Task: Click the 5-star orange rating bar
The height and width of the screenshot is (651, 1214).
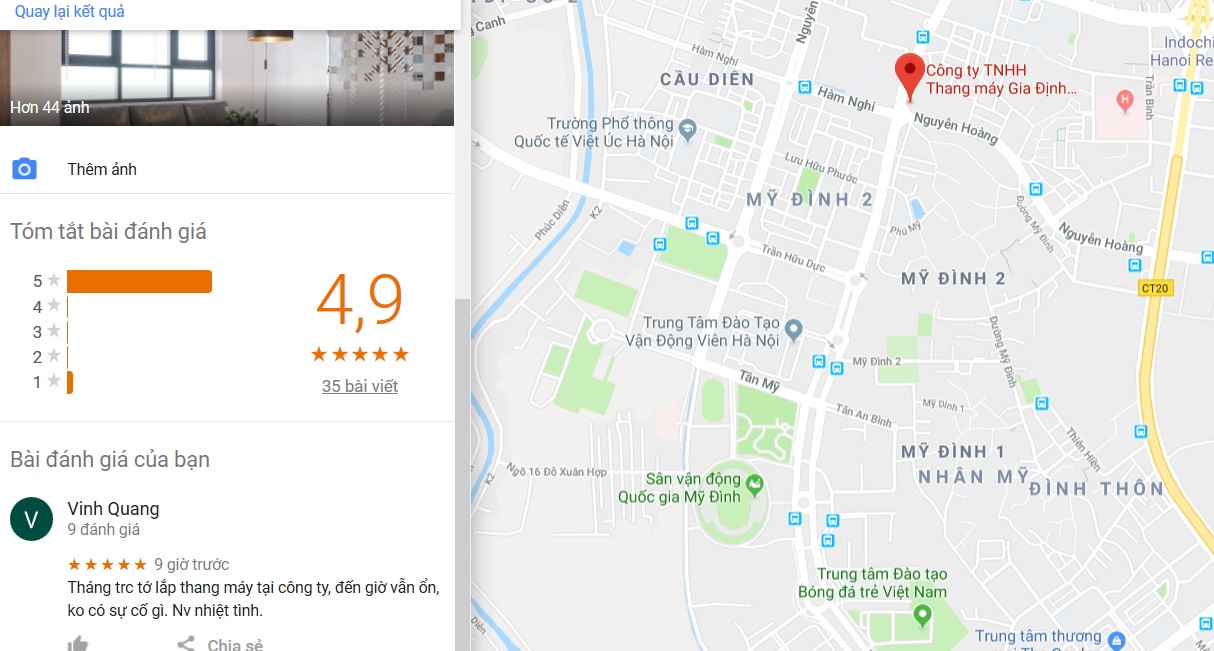Action: click(139, 281)
